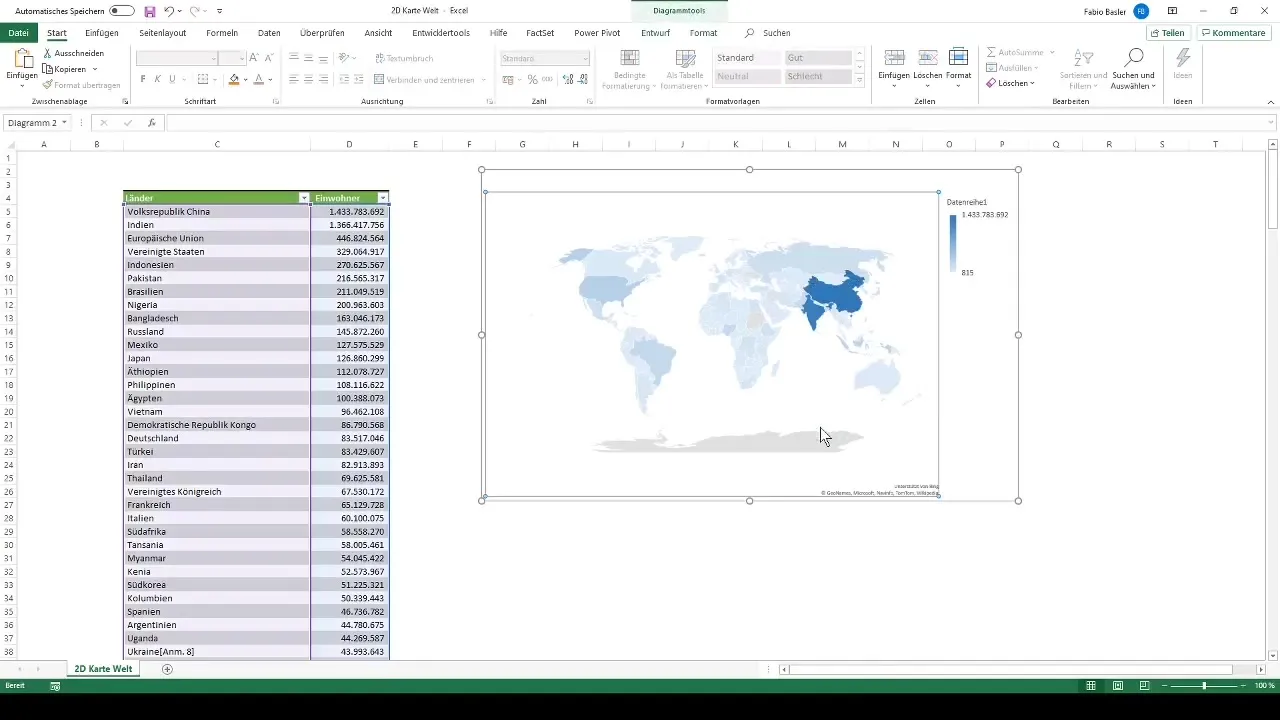Click the zoom slider handle
1280x720 pixels.
pos(1204,686)
